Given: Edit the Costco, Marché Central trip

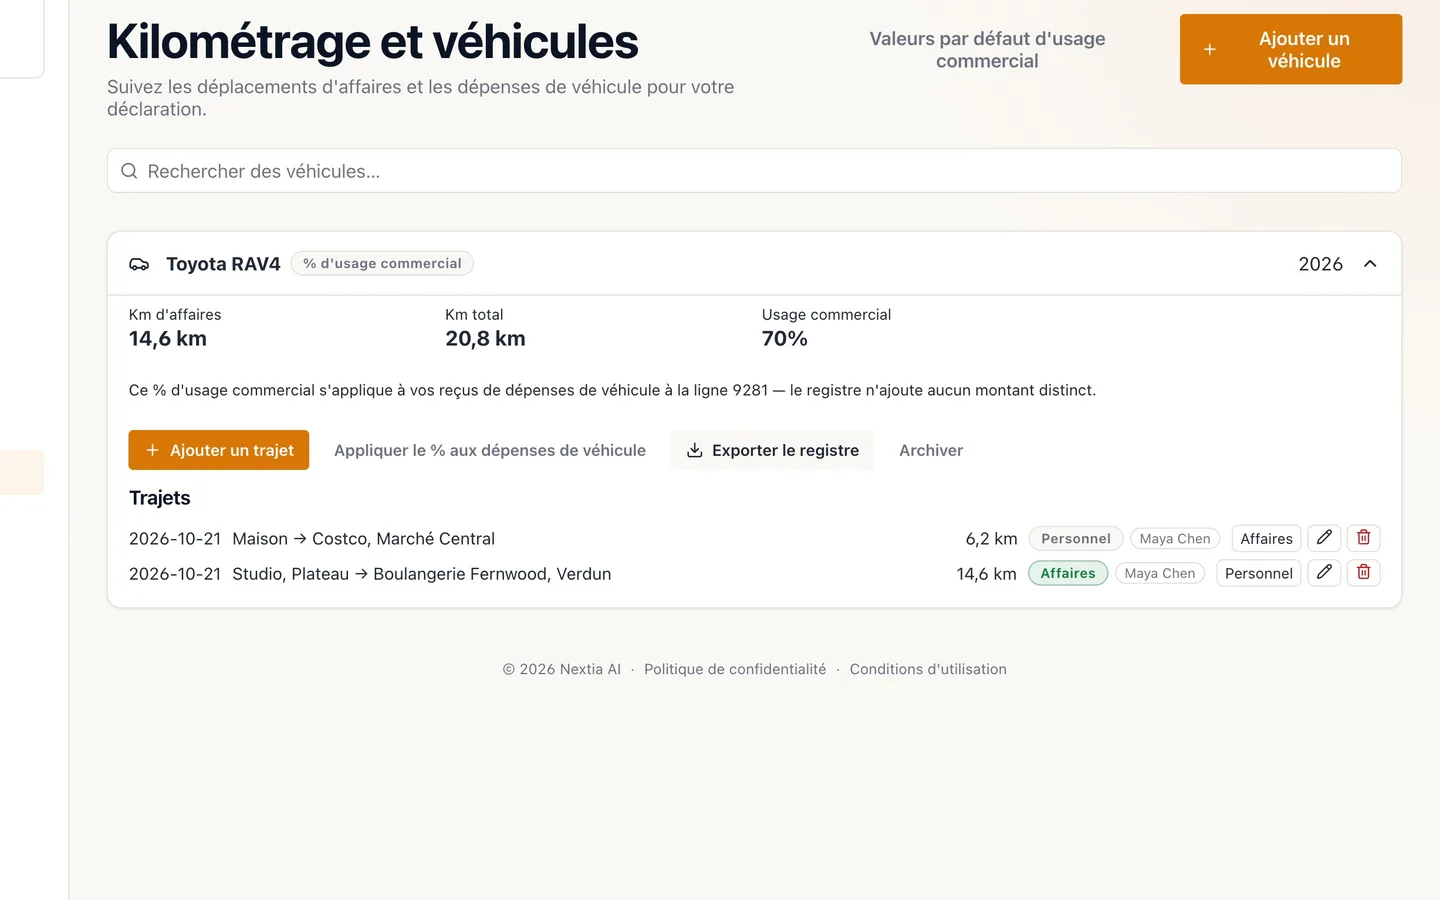Looking at the screenshot, I should coord(1324,538).
